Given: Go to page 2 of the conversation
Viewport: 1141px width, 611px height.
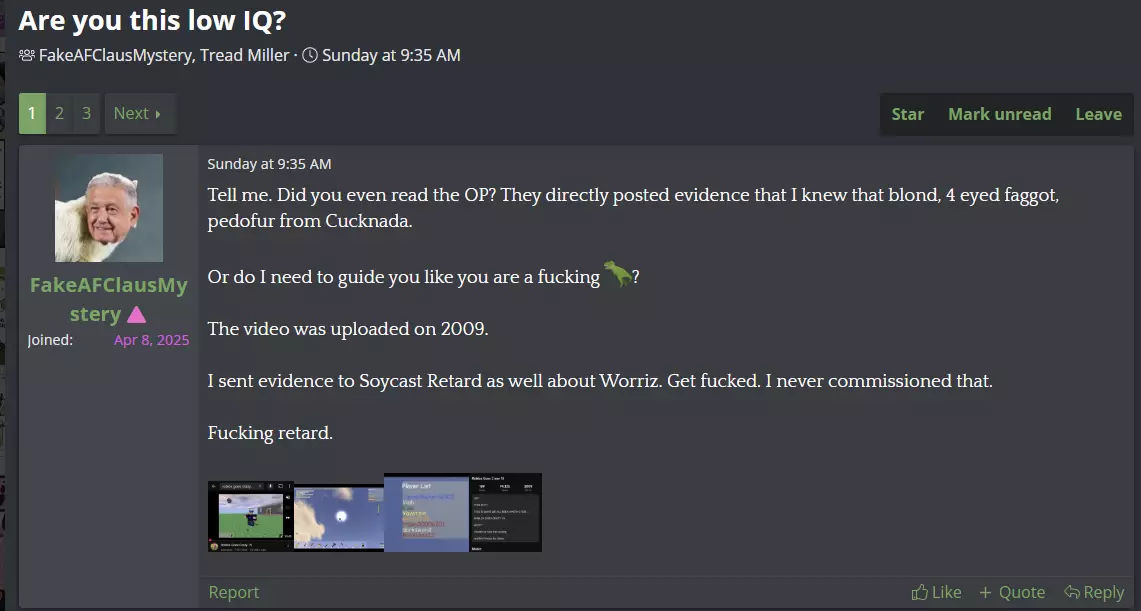Looking at the screenshot, I should point(60,113).
